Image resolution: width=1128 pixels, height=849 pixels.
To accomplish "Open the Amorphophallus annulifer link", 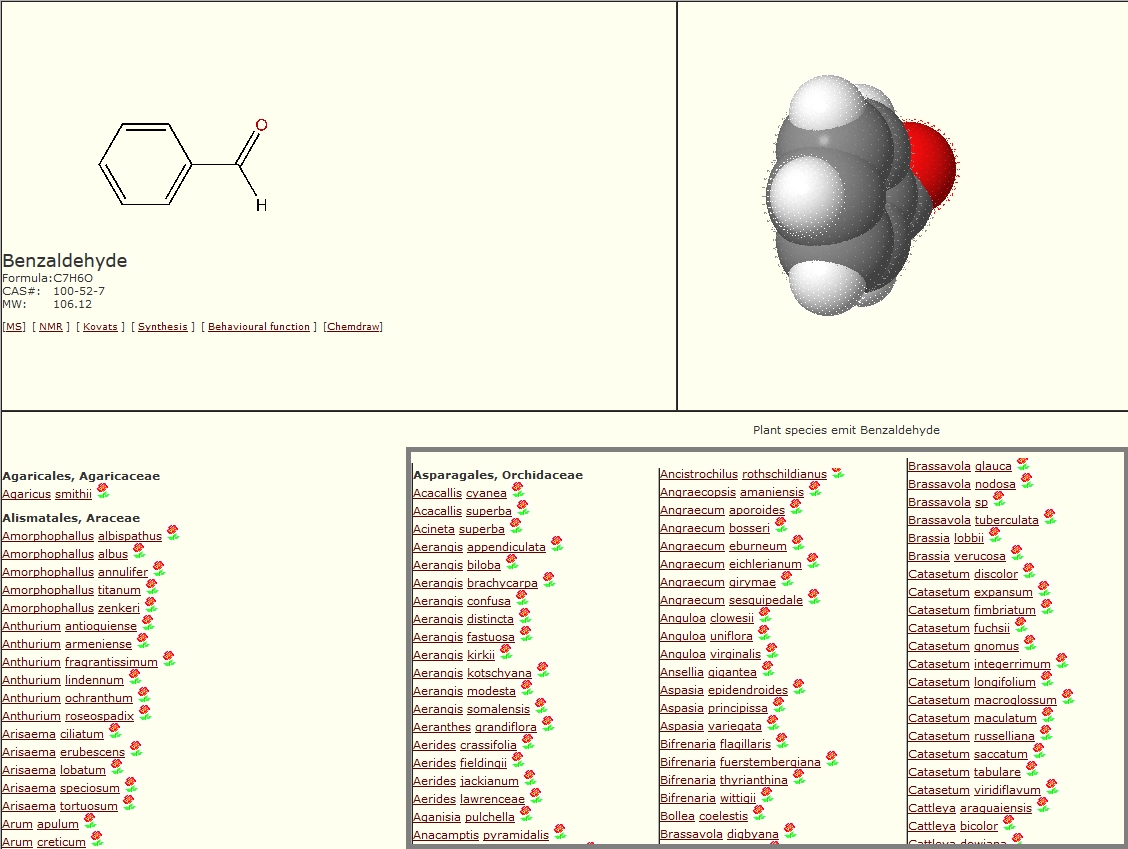I will click(x=75, y=572).
